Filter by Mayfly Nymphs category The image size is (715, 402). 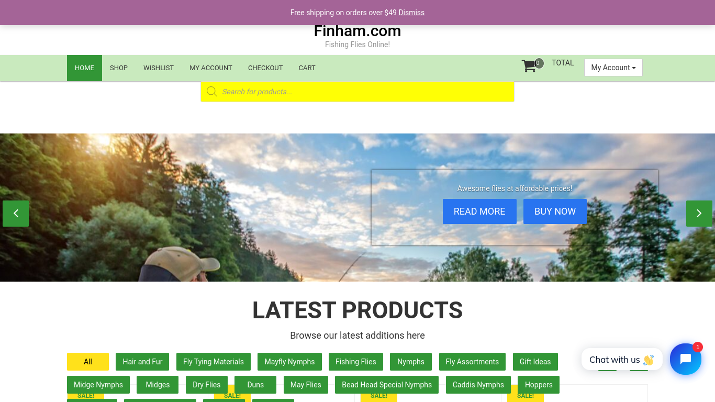[290, 362]
